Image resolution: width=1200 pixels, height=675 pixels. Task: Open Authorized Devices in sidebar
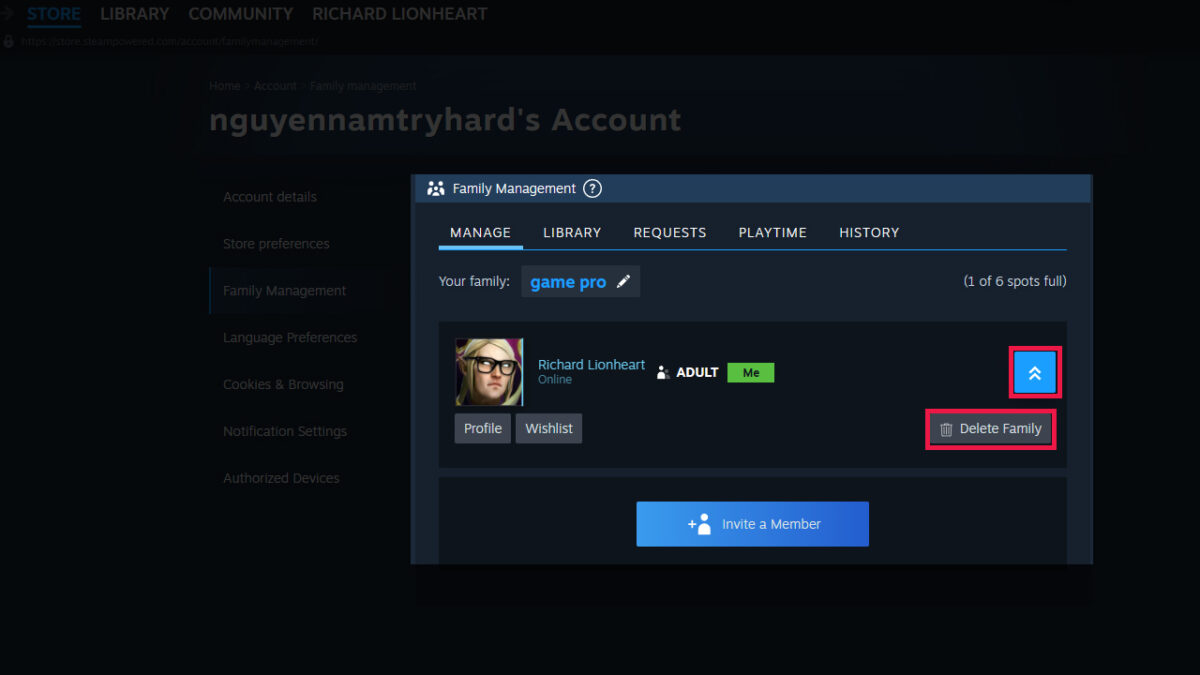click(x=281, y=479)
